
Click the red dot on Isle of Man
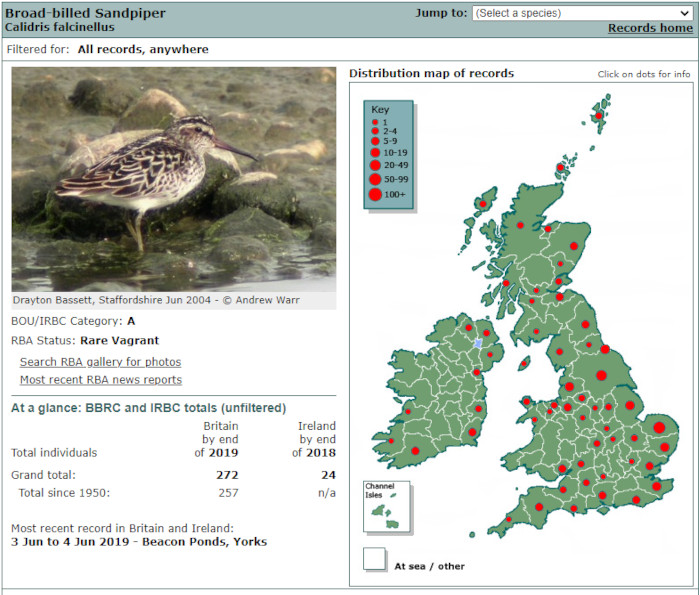[x=523, y=364]
